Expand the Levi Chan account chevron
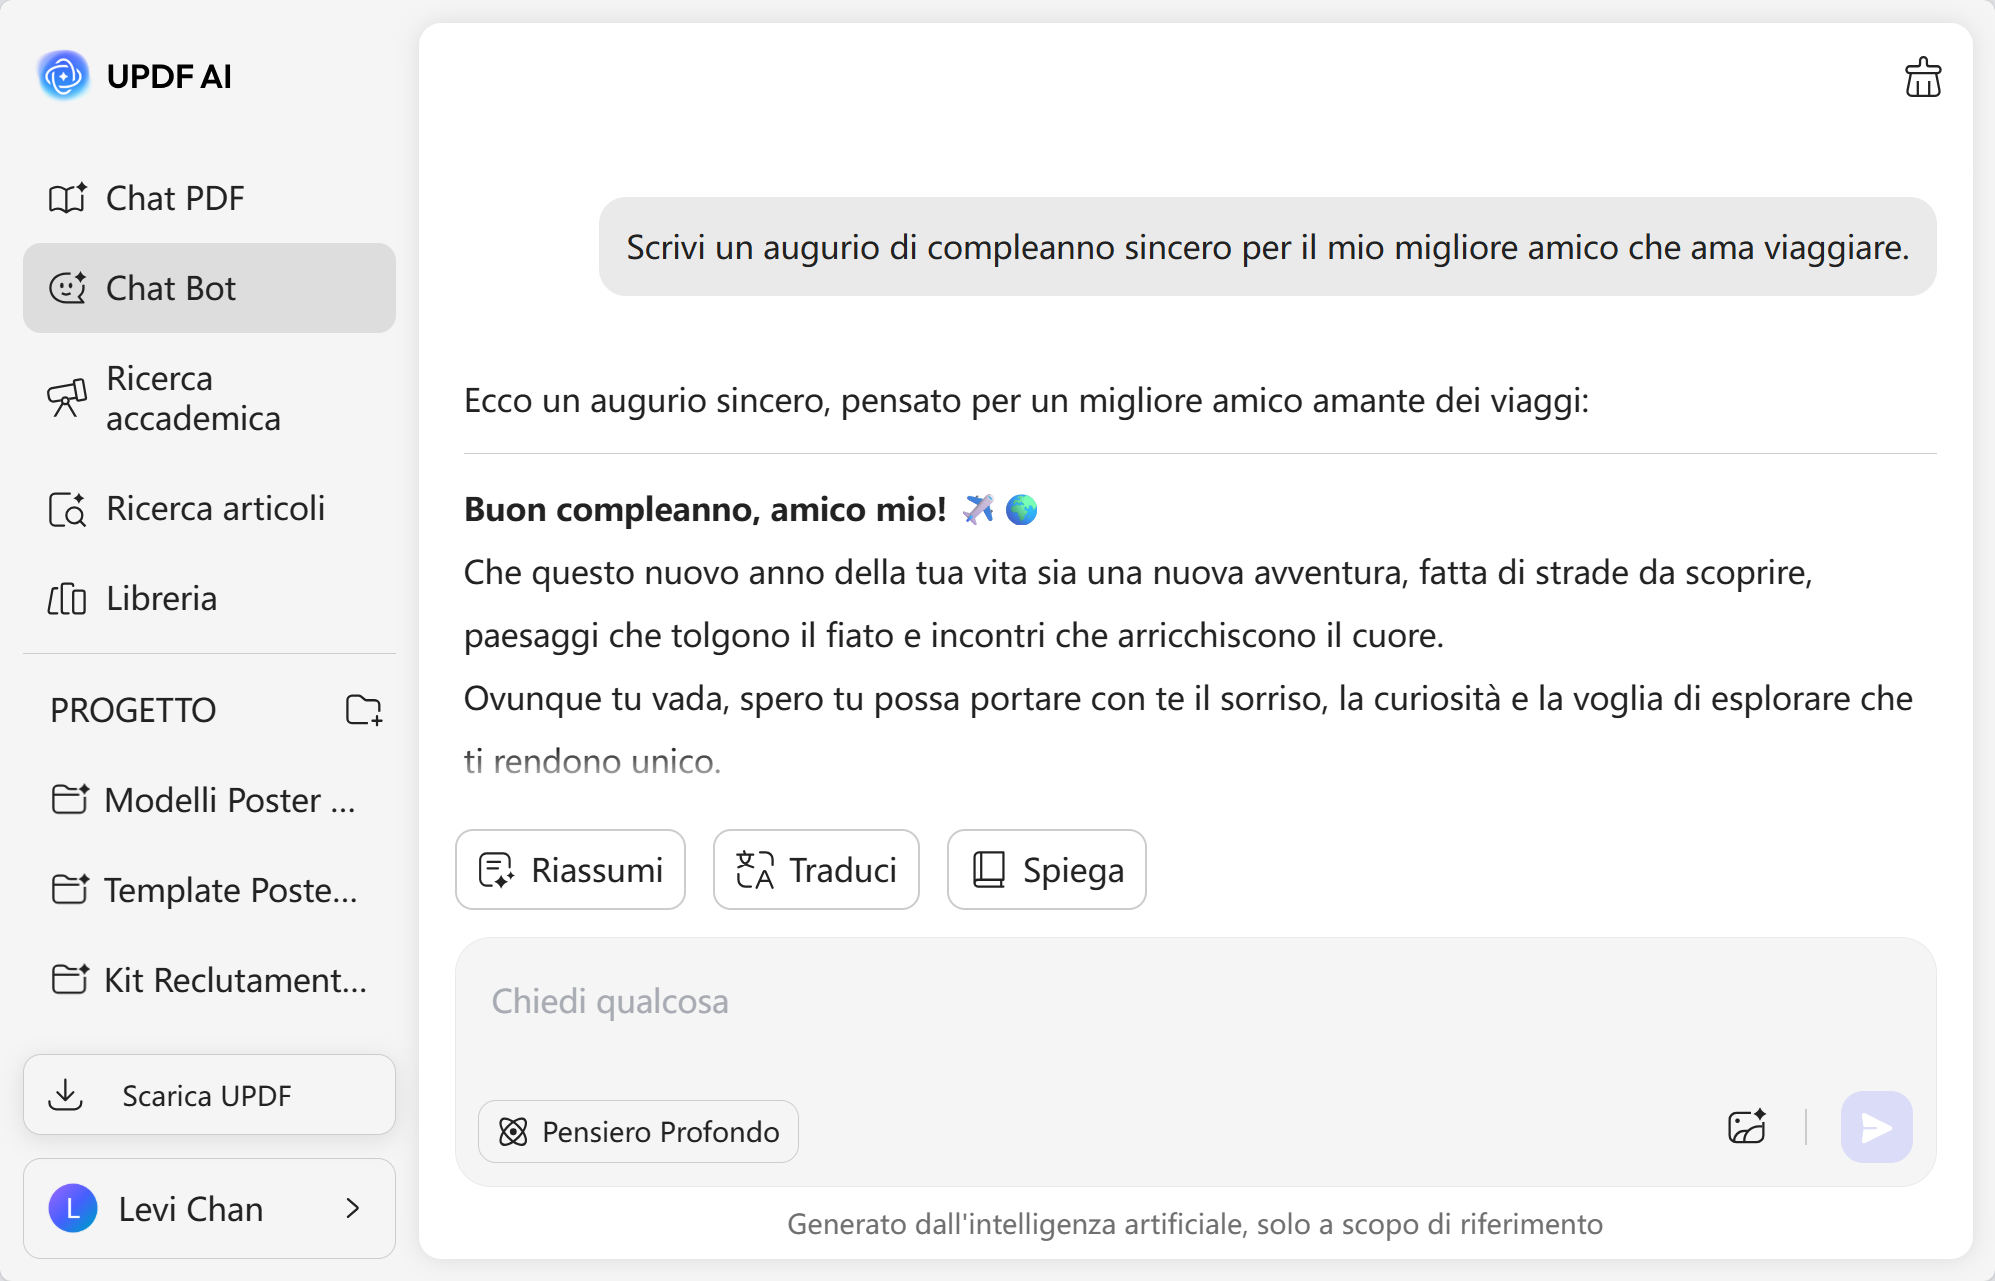1995x1281 pixels. tap(352, 1208)
